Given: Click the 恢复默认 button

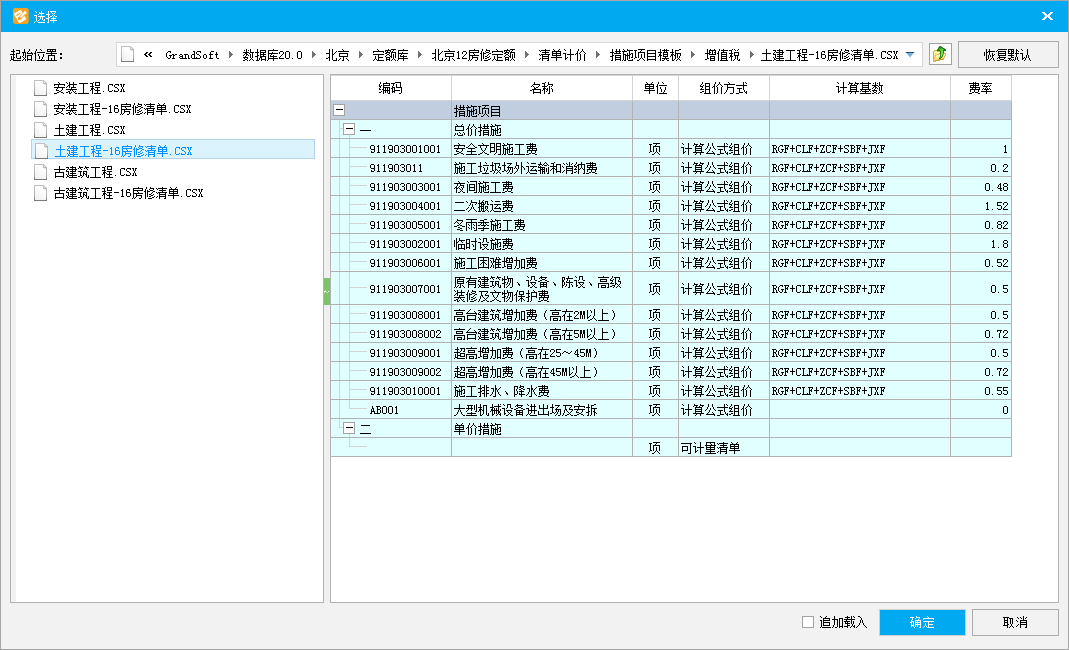Looking at the screenshot, I should pyautogui.click(x=1008, y=55).
